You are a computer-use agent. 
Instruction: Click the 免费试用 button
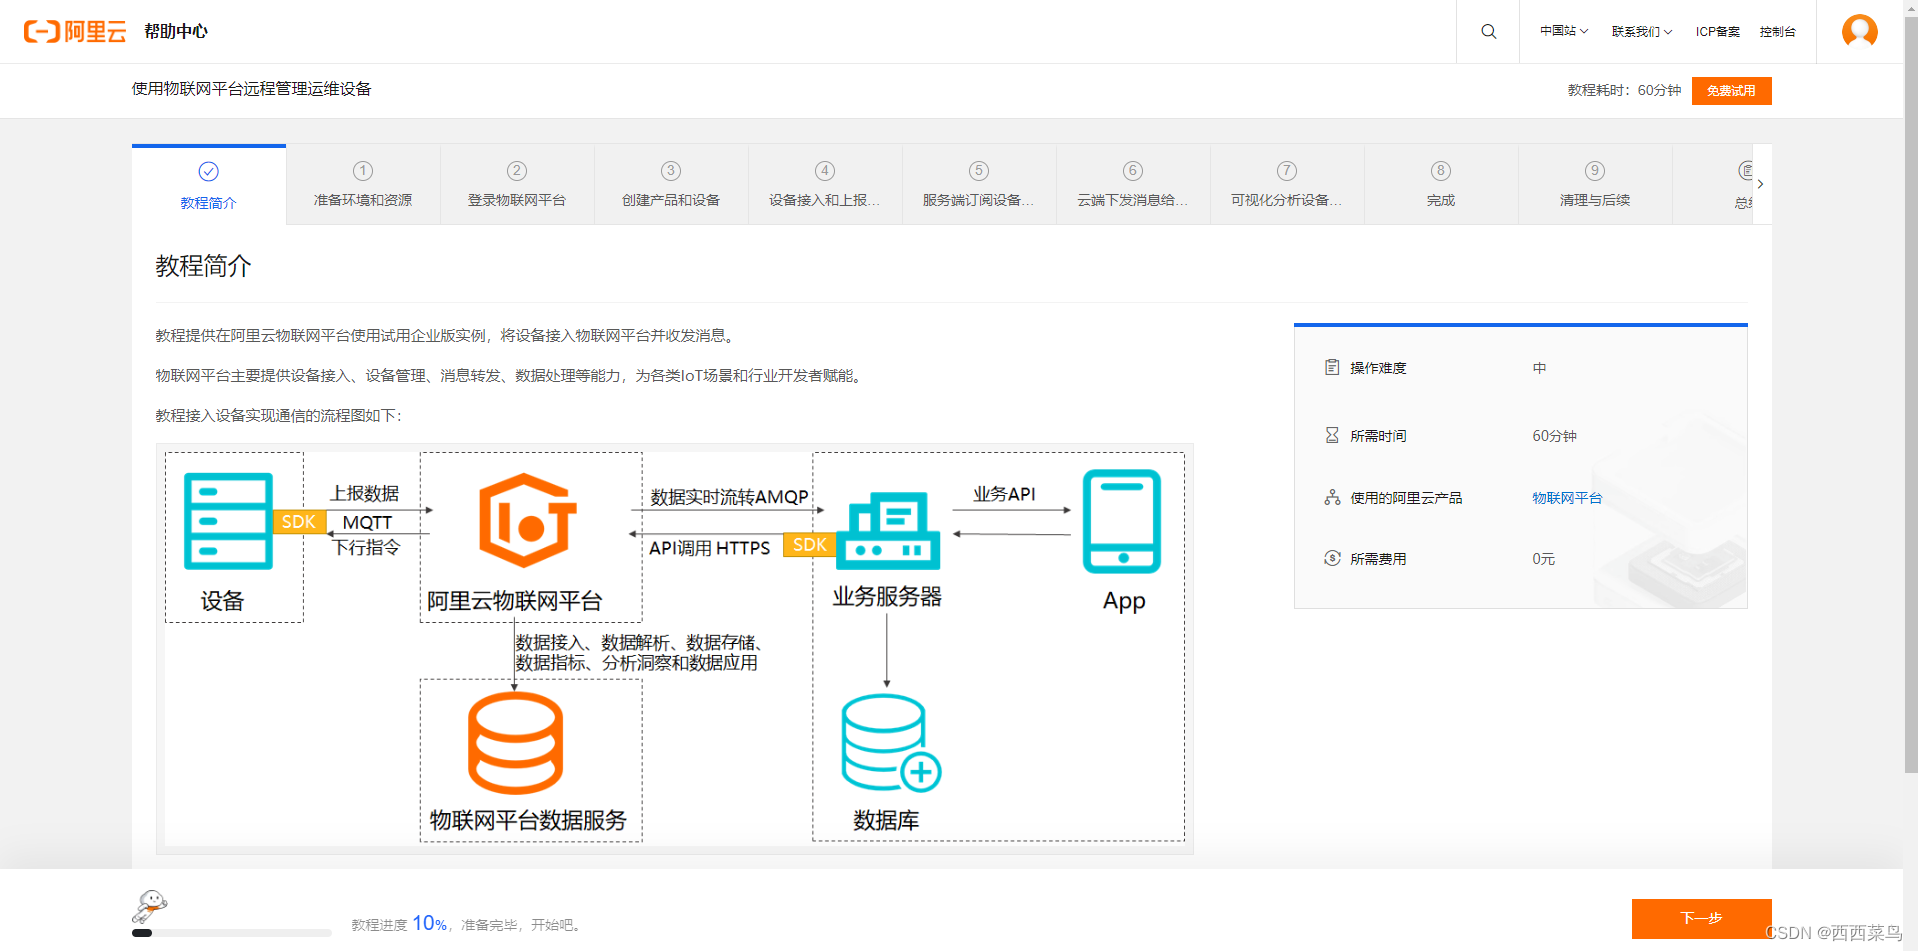click(x=1731, y=91)
